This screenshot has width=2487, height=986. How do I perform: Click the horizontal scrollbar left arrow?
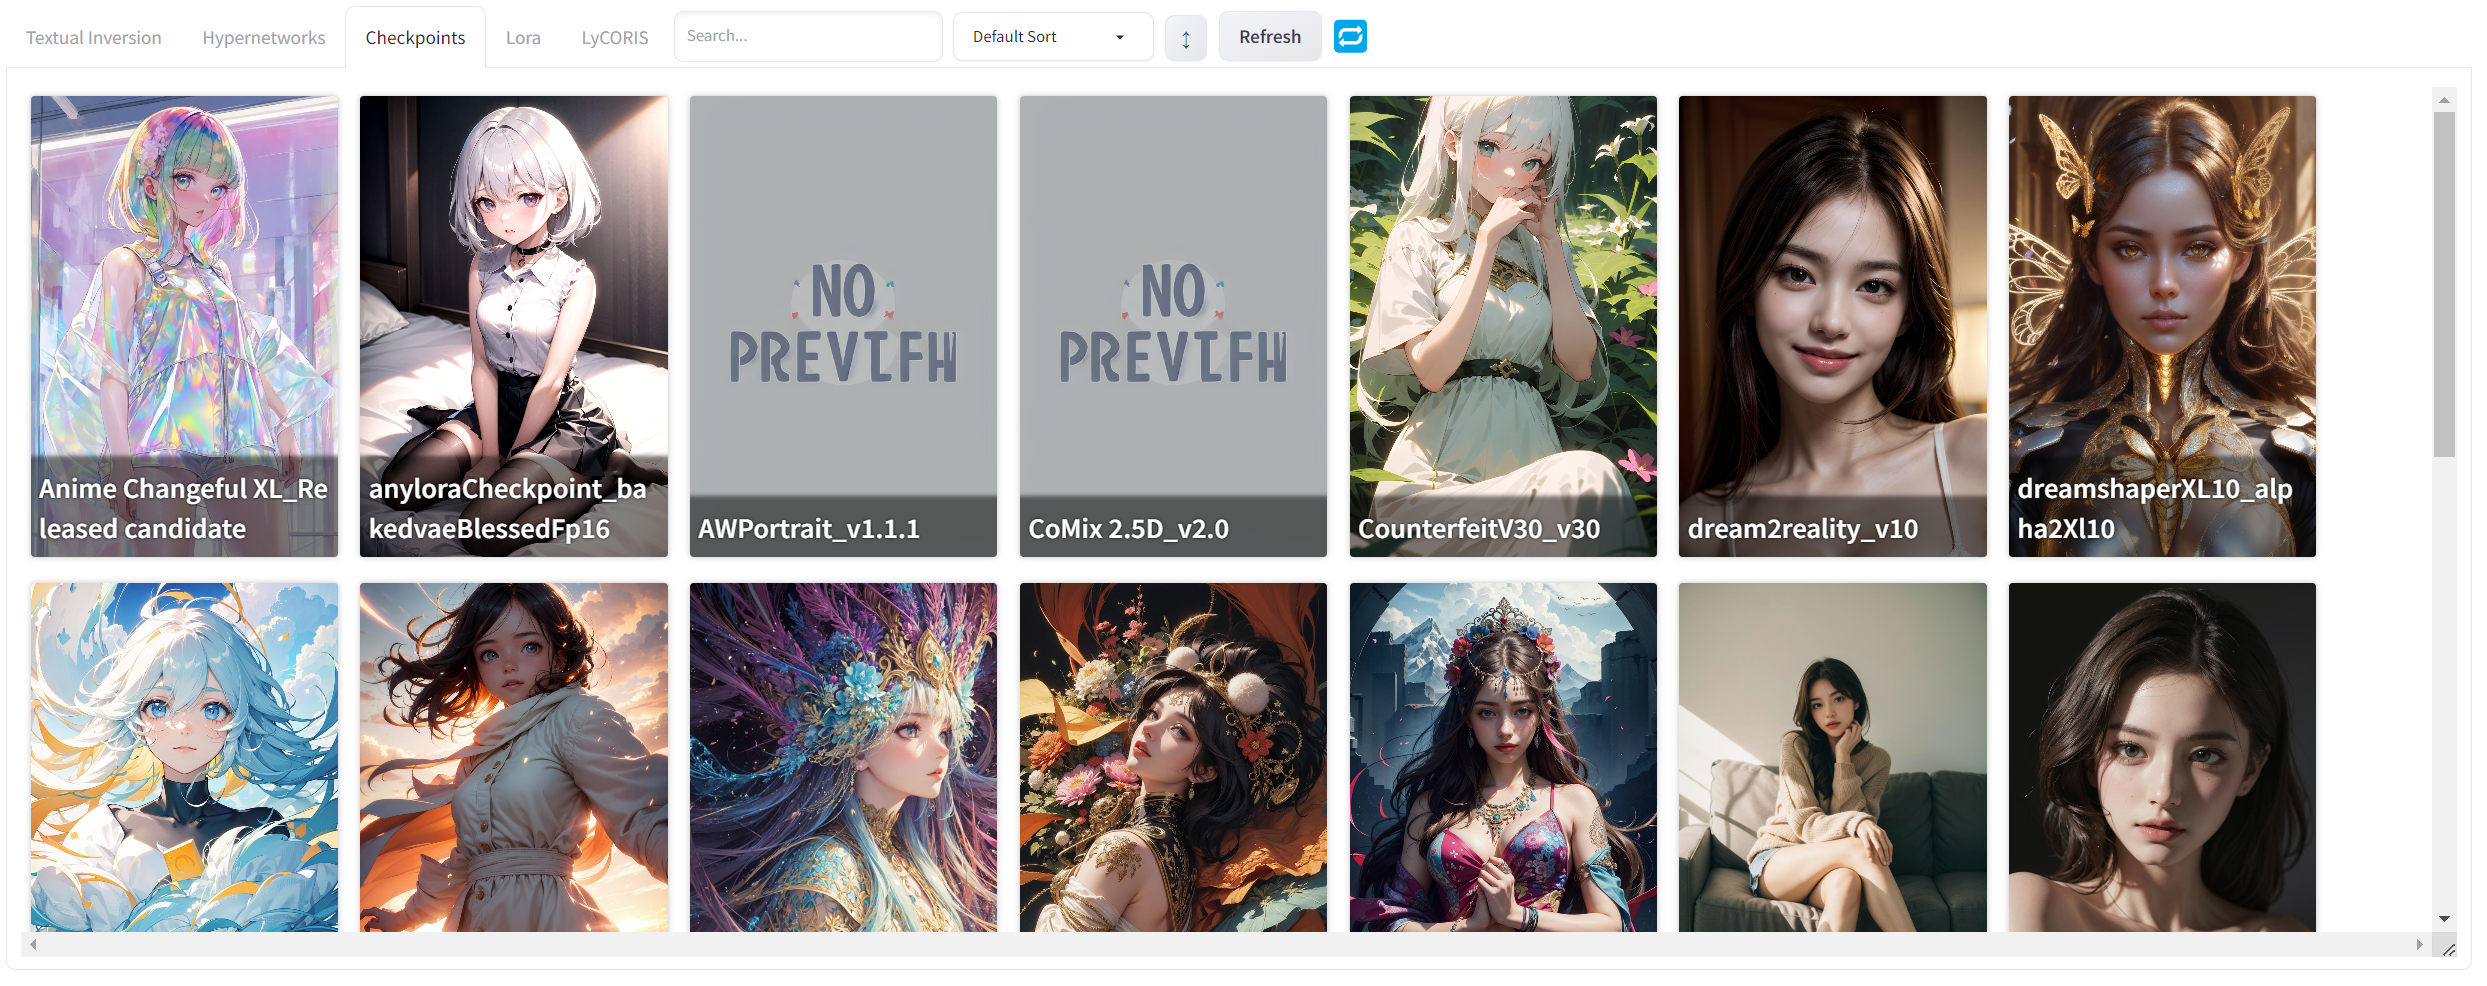click(x=33, y=944)
